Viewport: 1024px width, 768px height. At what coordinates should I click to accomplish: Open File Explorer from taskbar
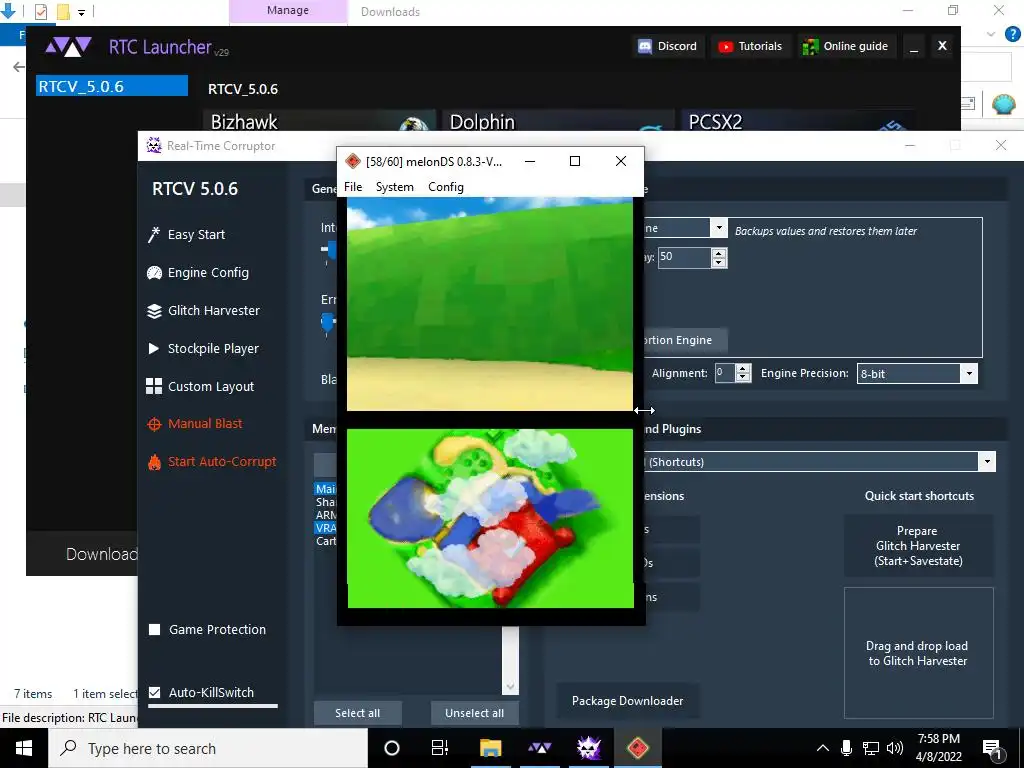point(490,748)
